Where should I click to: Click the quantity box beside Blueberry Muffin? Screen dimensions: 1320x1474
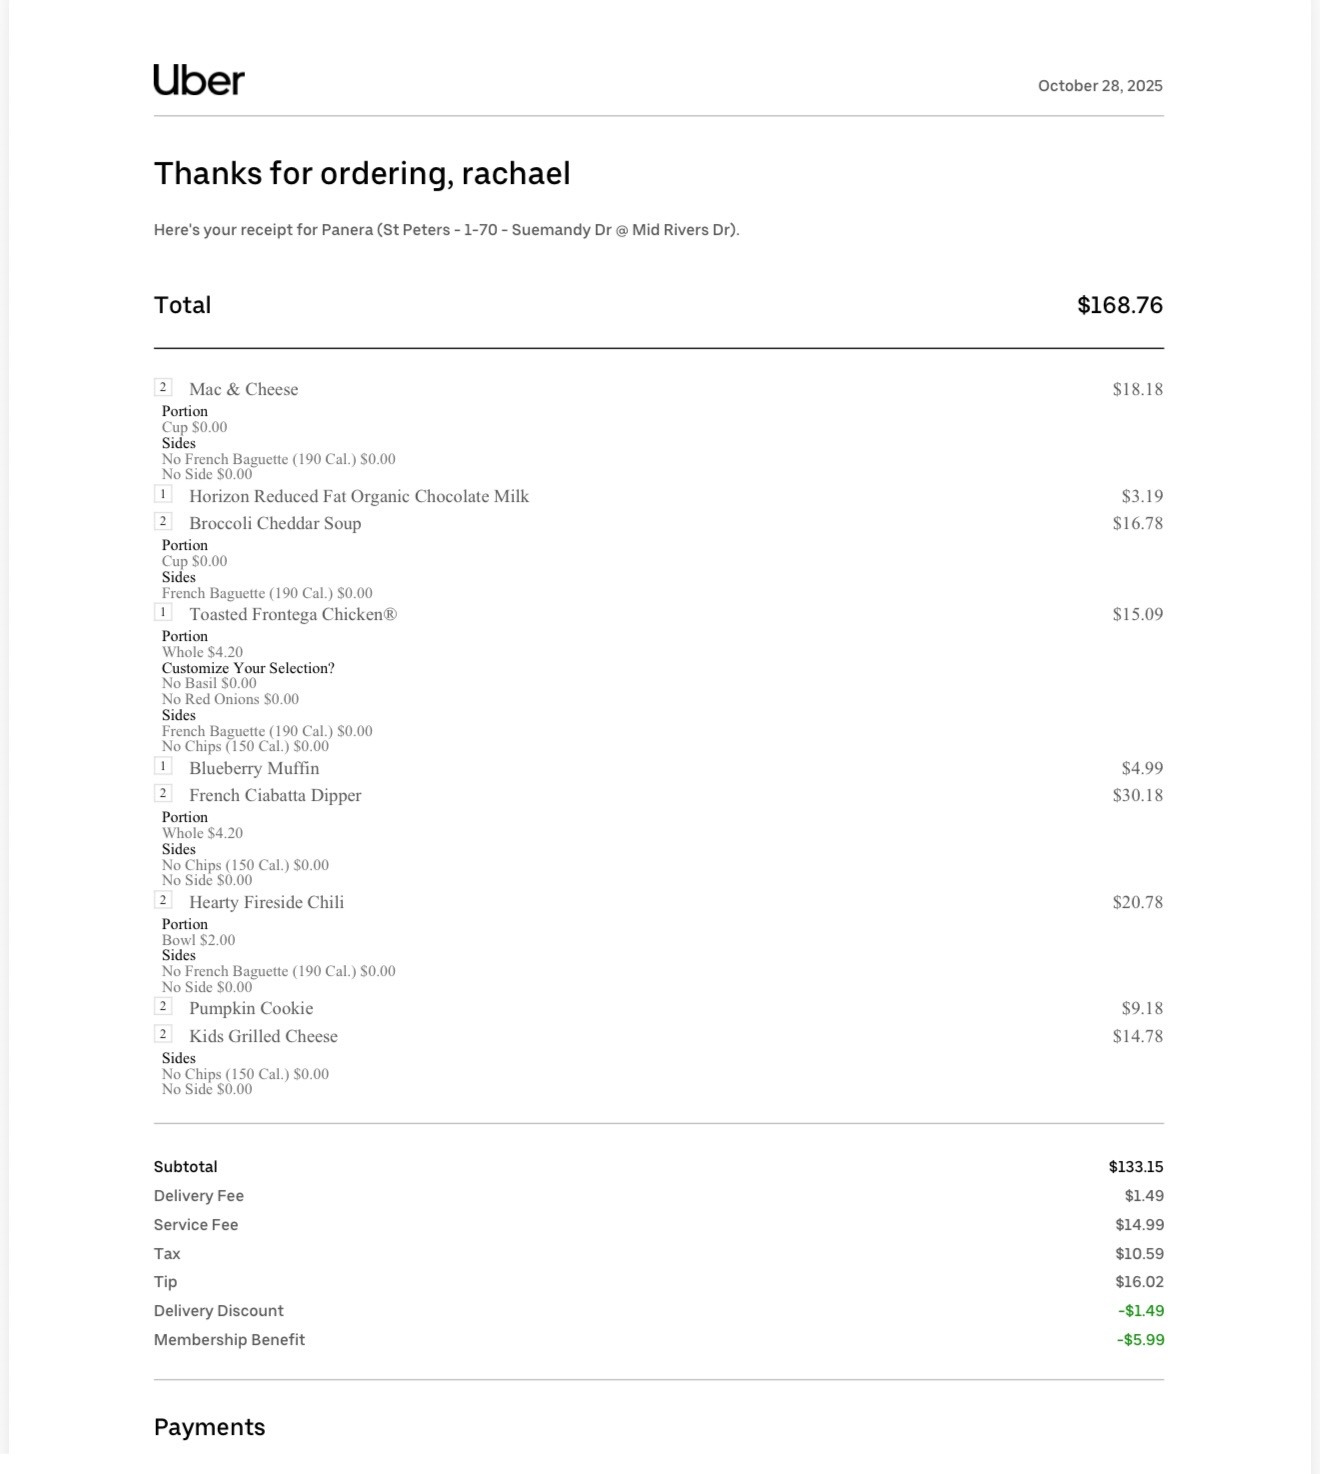pyautogui.click(x=163, y=766)
